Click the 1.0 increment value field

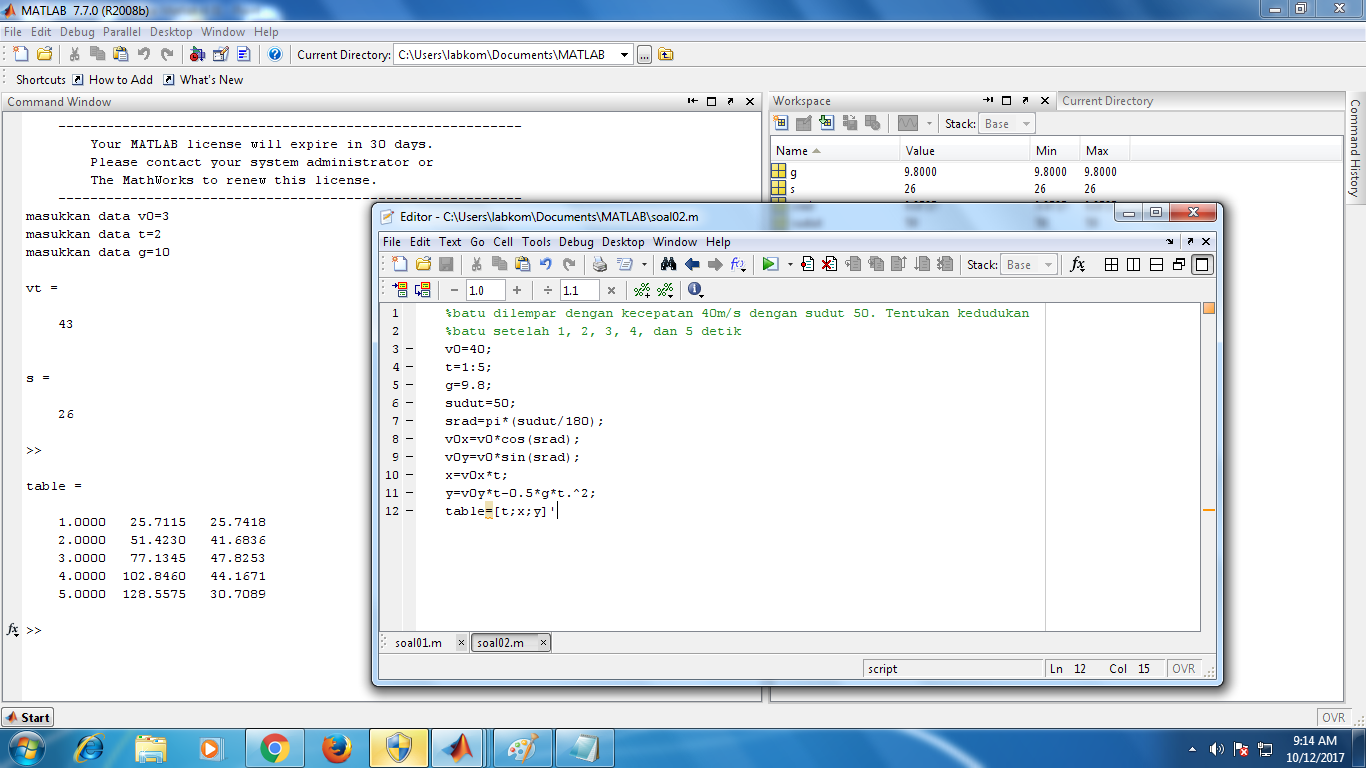pos(485,290)
